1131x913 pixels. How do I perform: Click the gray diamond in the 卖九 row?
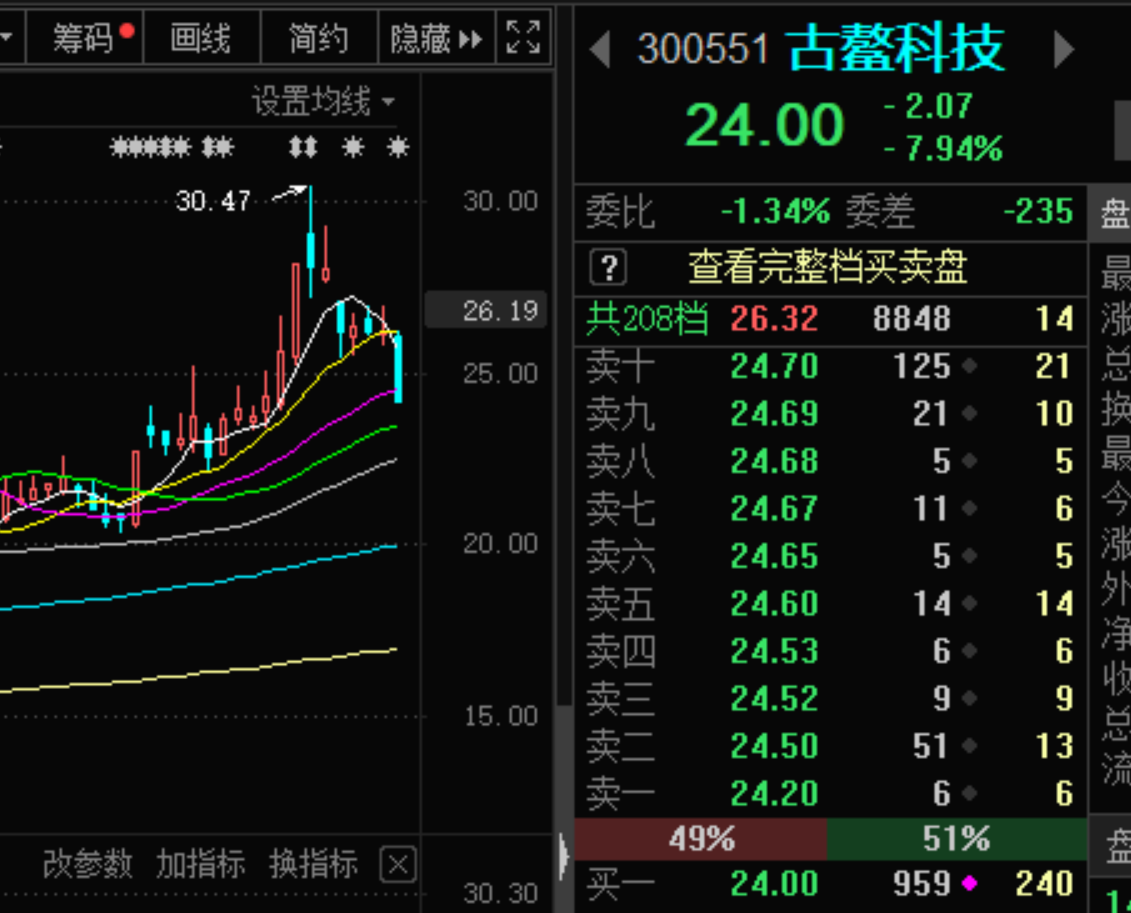click(x=969, y=413)
